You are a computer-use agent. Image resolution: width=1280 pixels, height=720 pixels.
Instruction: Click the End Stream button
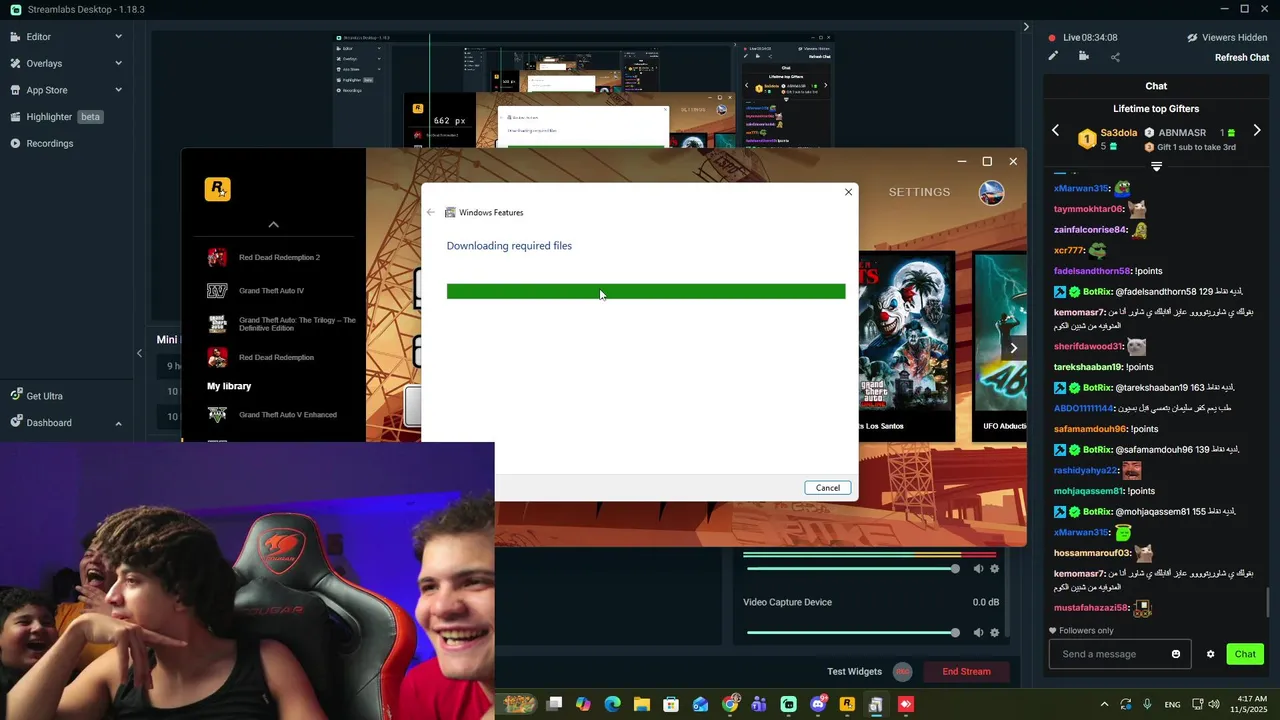tap(966, 672)
